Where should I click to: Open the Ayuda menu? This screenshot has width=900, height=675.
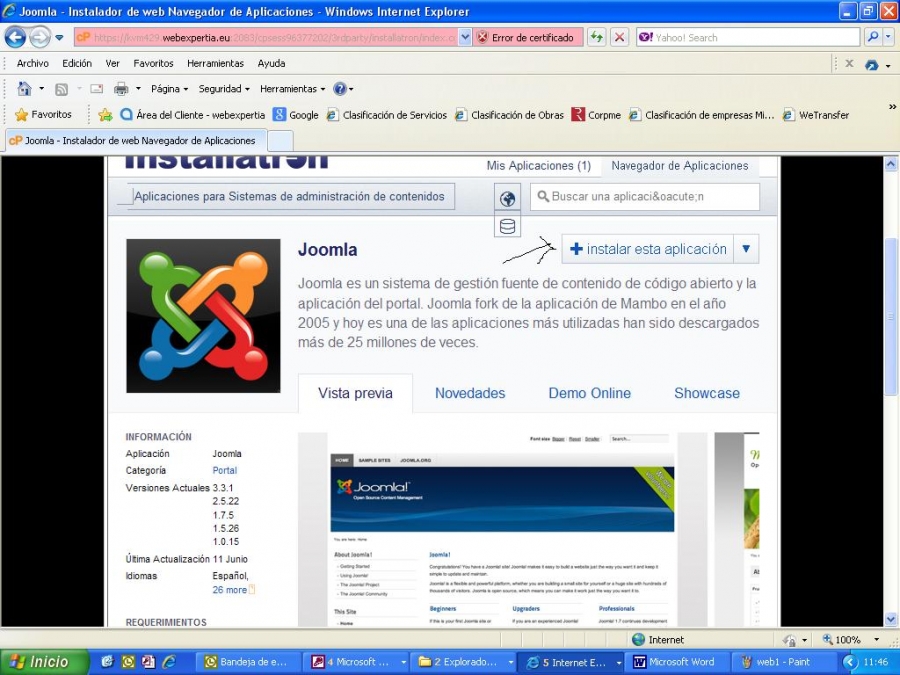click(x=271, y=64)
